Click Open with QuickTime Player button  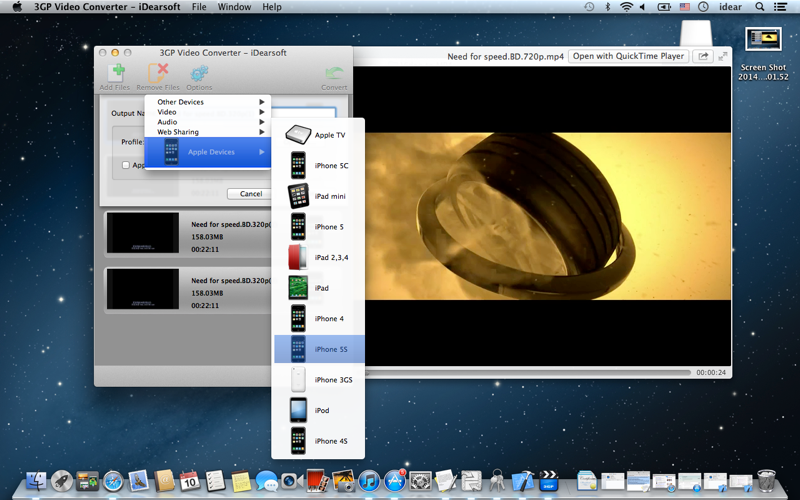pyautogui.click(x=628, y=57)
